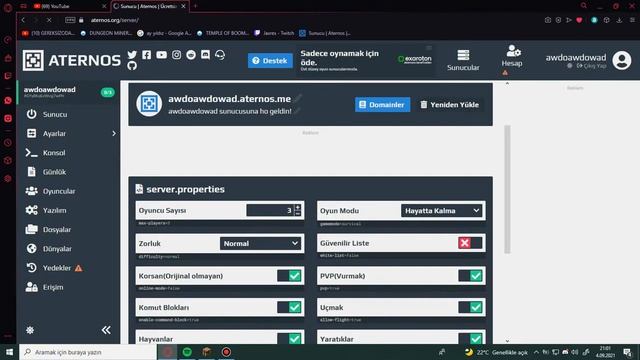Toggle Güvenilir Liste switch

point(470,243)
